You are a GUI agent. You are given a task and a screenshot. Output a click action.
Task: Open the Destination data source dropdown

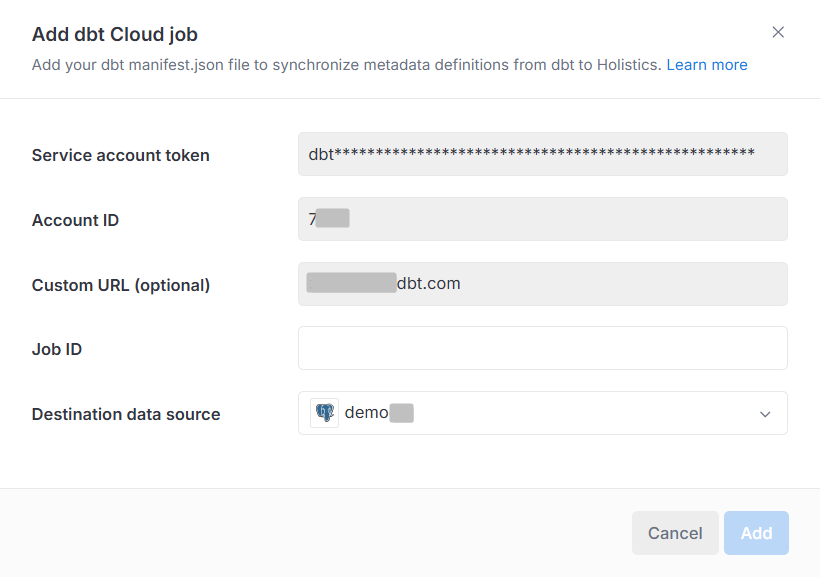[x=542, y=413]
